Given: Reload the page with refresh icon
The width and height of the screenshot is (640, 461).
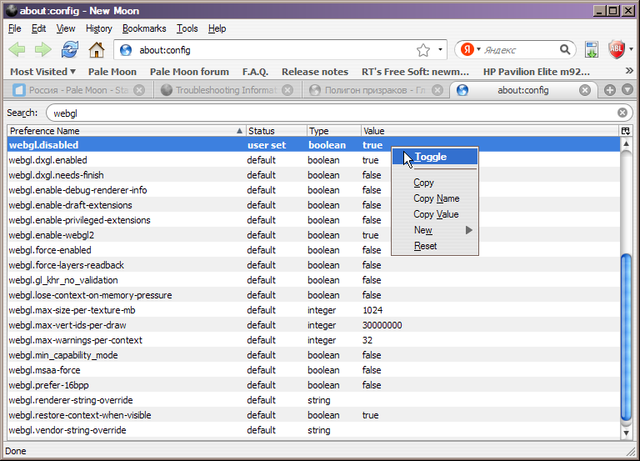Looking at the screenshot, I should [x=70, y=50].
